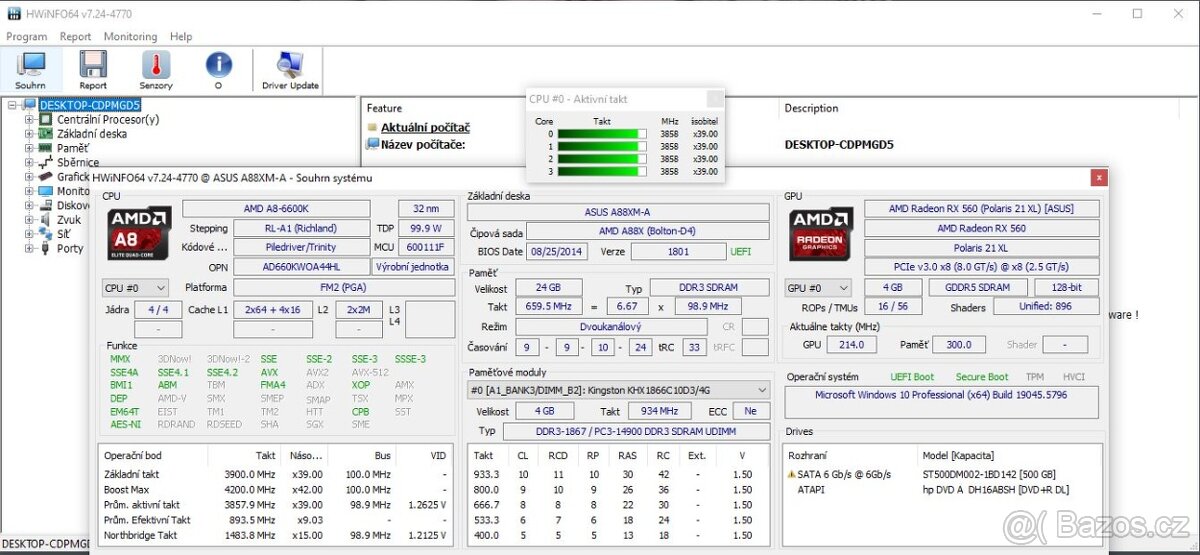Expand the Zvuk node
Viewport: 1200px width, 555px height.
[x=29, y=219]
